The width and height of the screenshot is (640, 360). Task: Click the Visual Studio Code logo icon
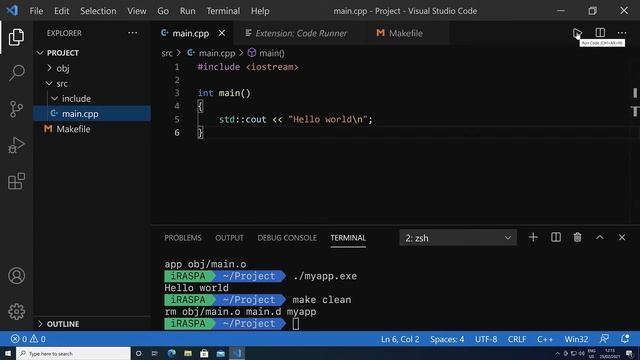tap(12, 11)
